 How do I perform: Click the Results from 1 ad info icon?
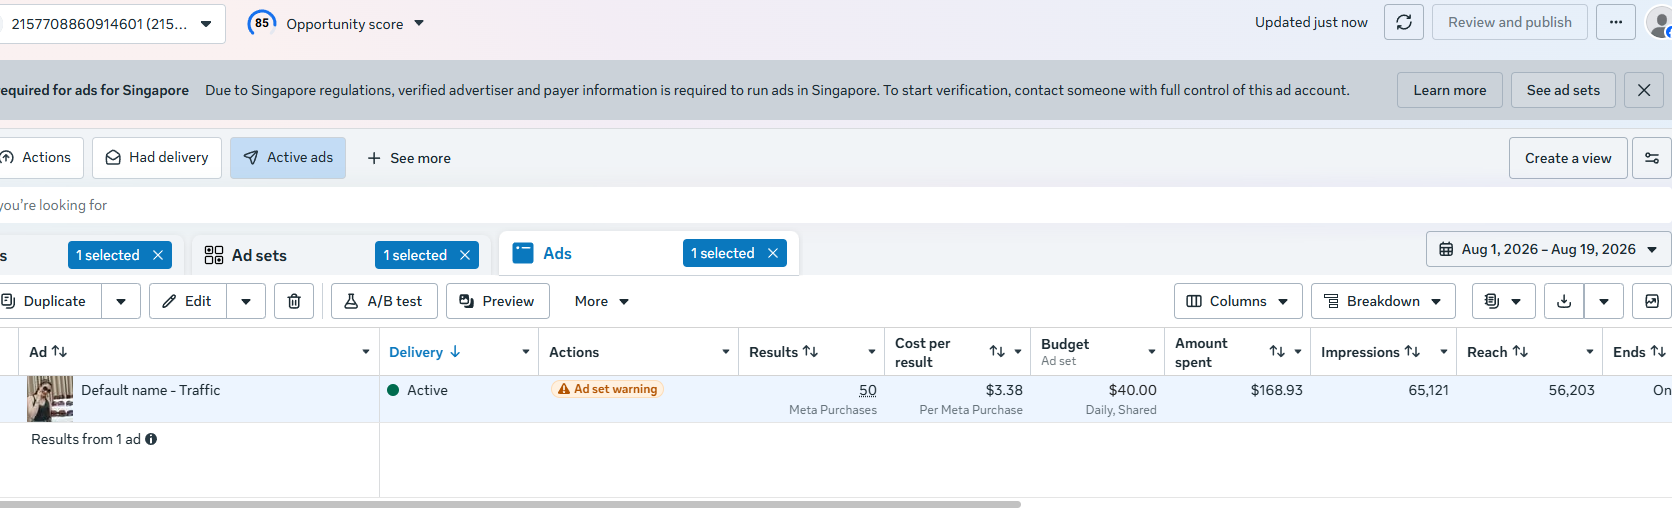pos(151,439)
